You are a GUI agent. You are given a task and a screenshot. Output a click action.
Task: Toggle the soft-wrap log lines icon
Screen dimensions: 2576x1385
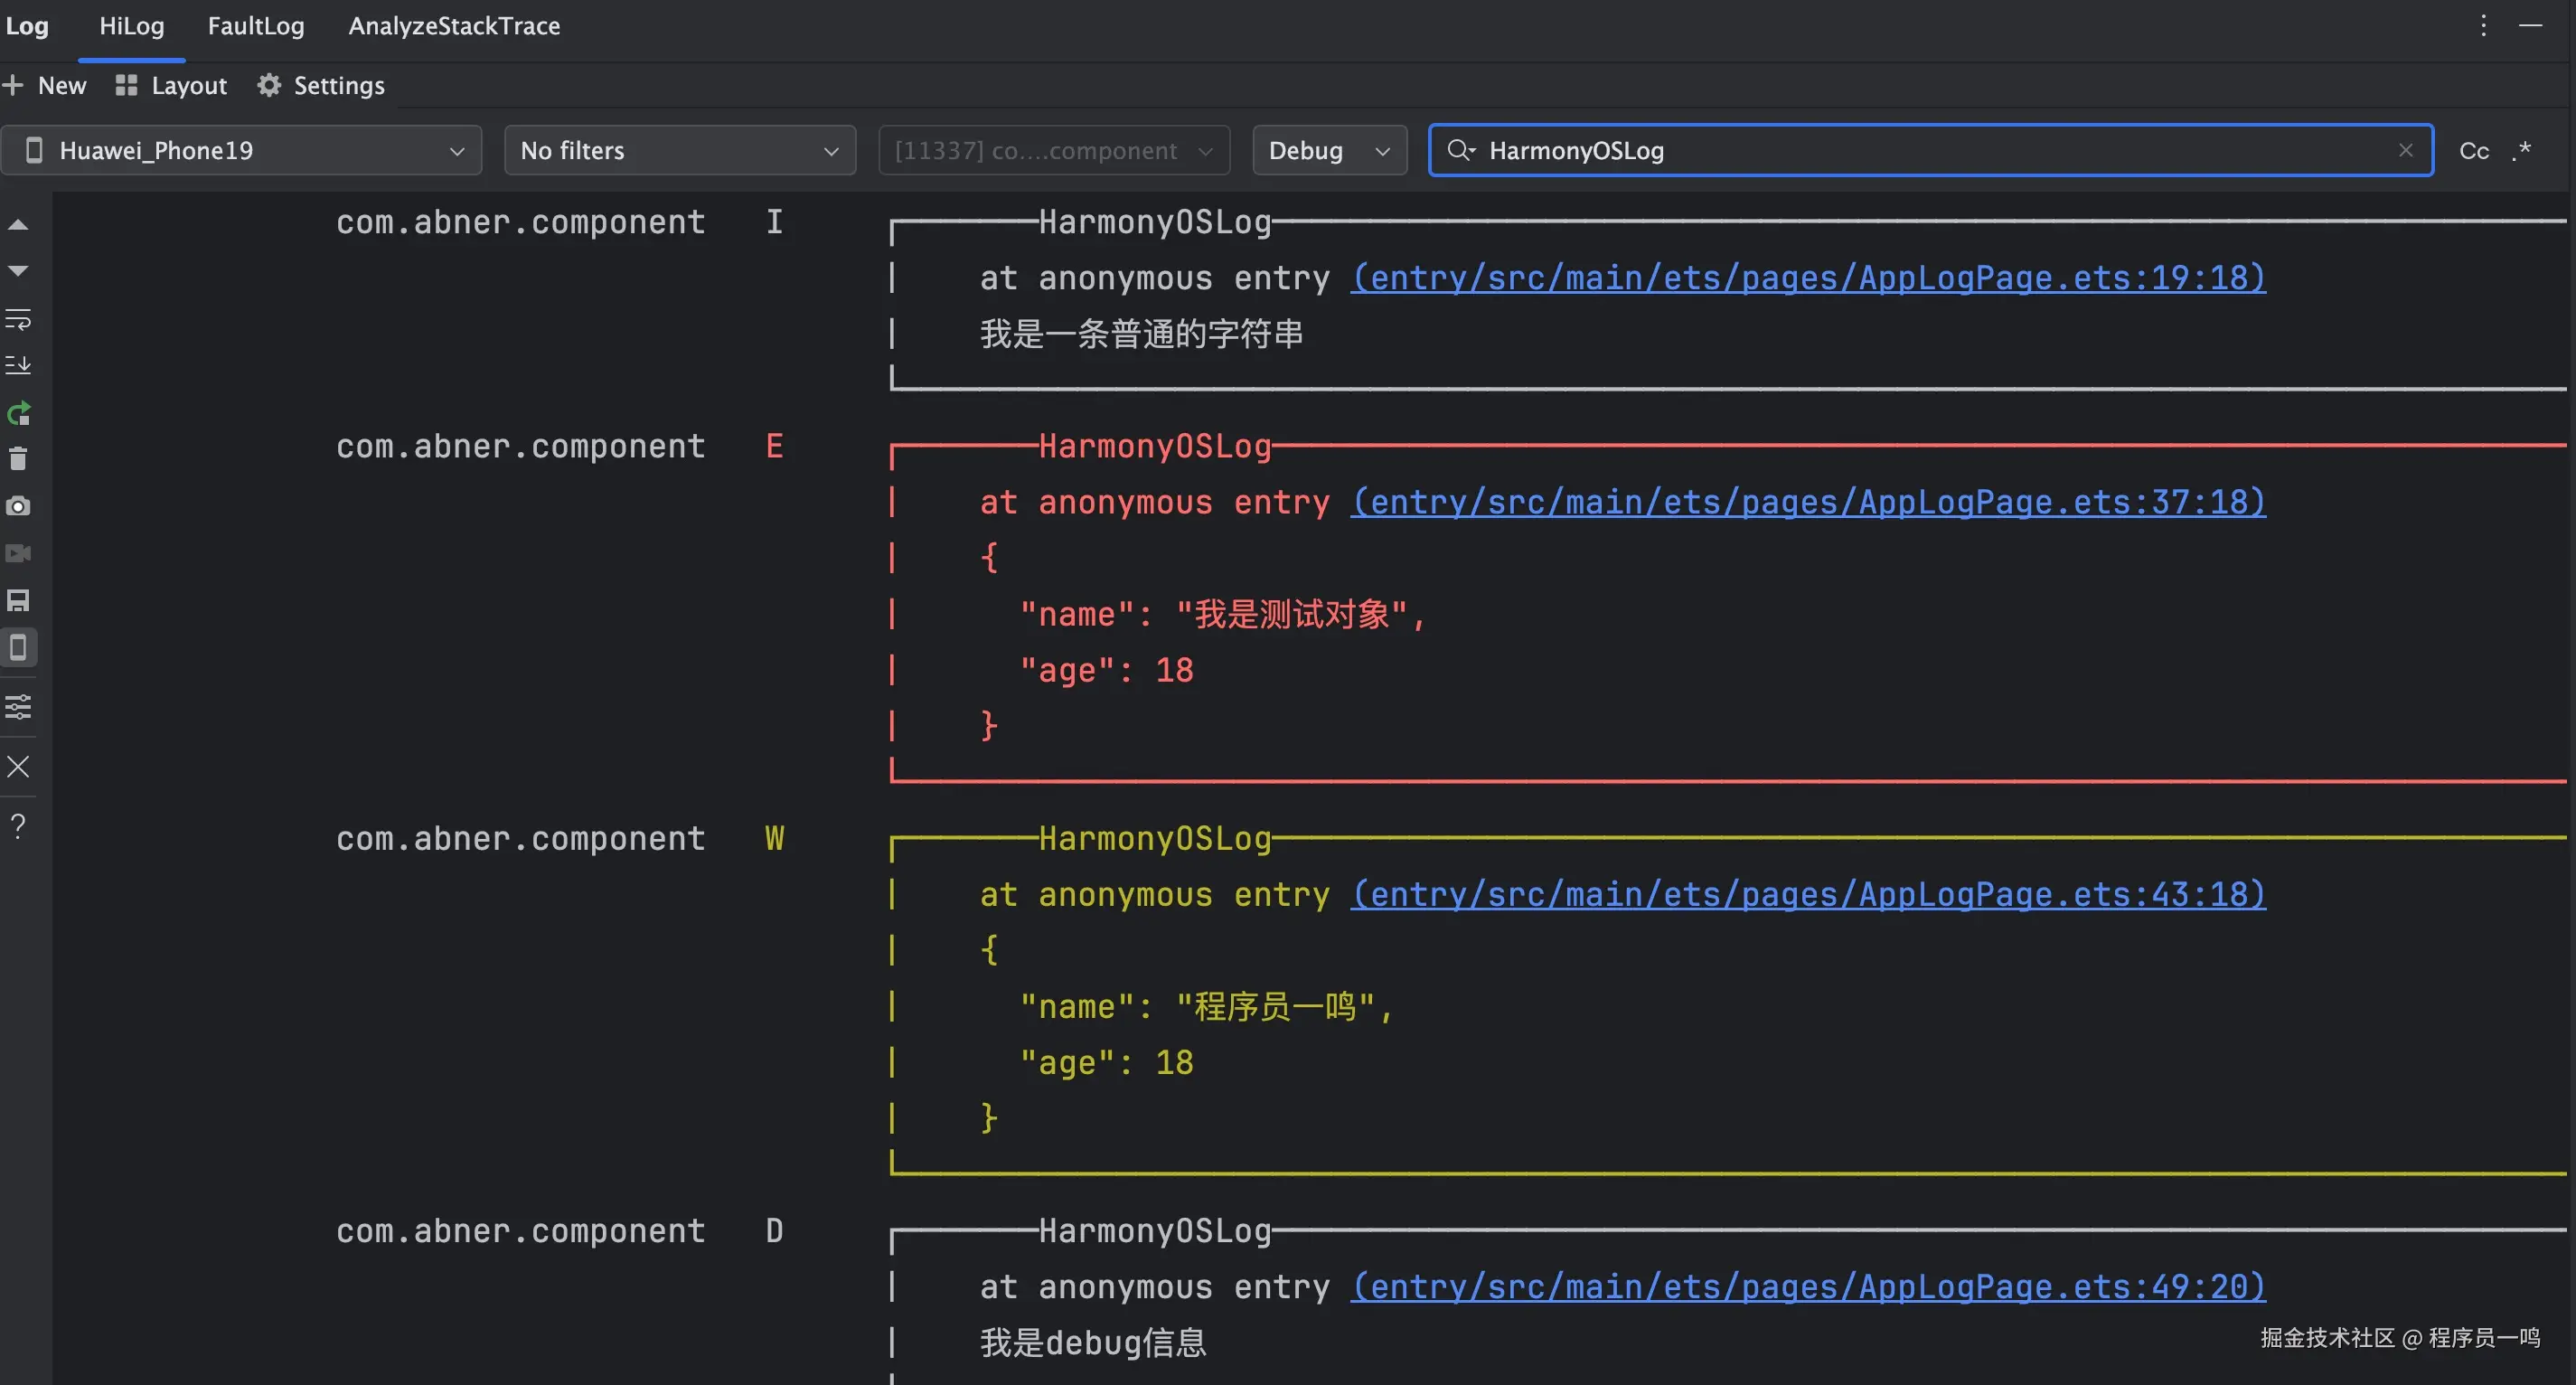[x=18, y=319]
